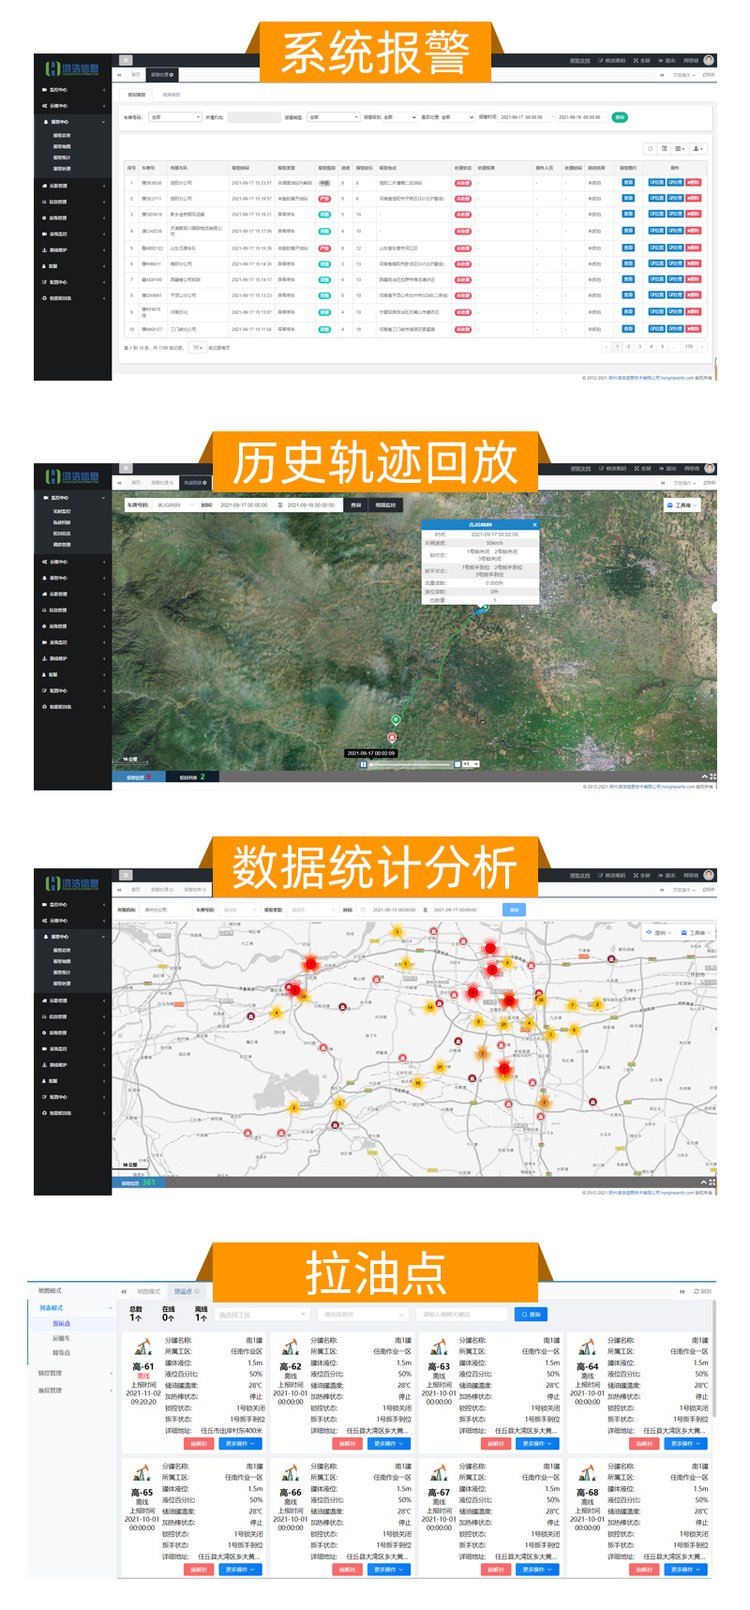Image resolution: width=750 pixels, height=1610 pixels.
Task: Click the oil pump icon for 高-61
Action: [x=143, y=1347]
